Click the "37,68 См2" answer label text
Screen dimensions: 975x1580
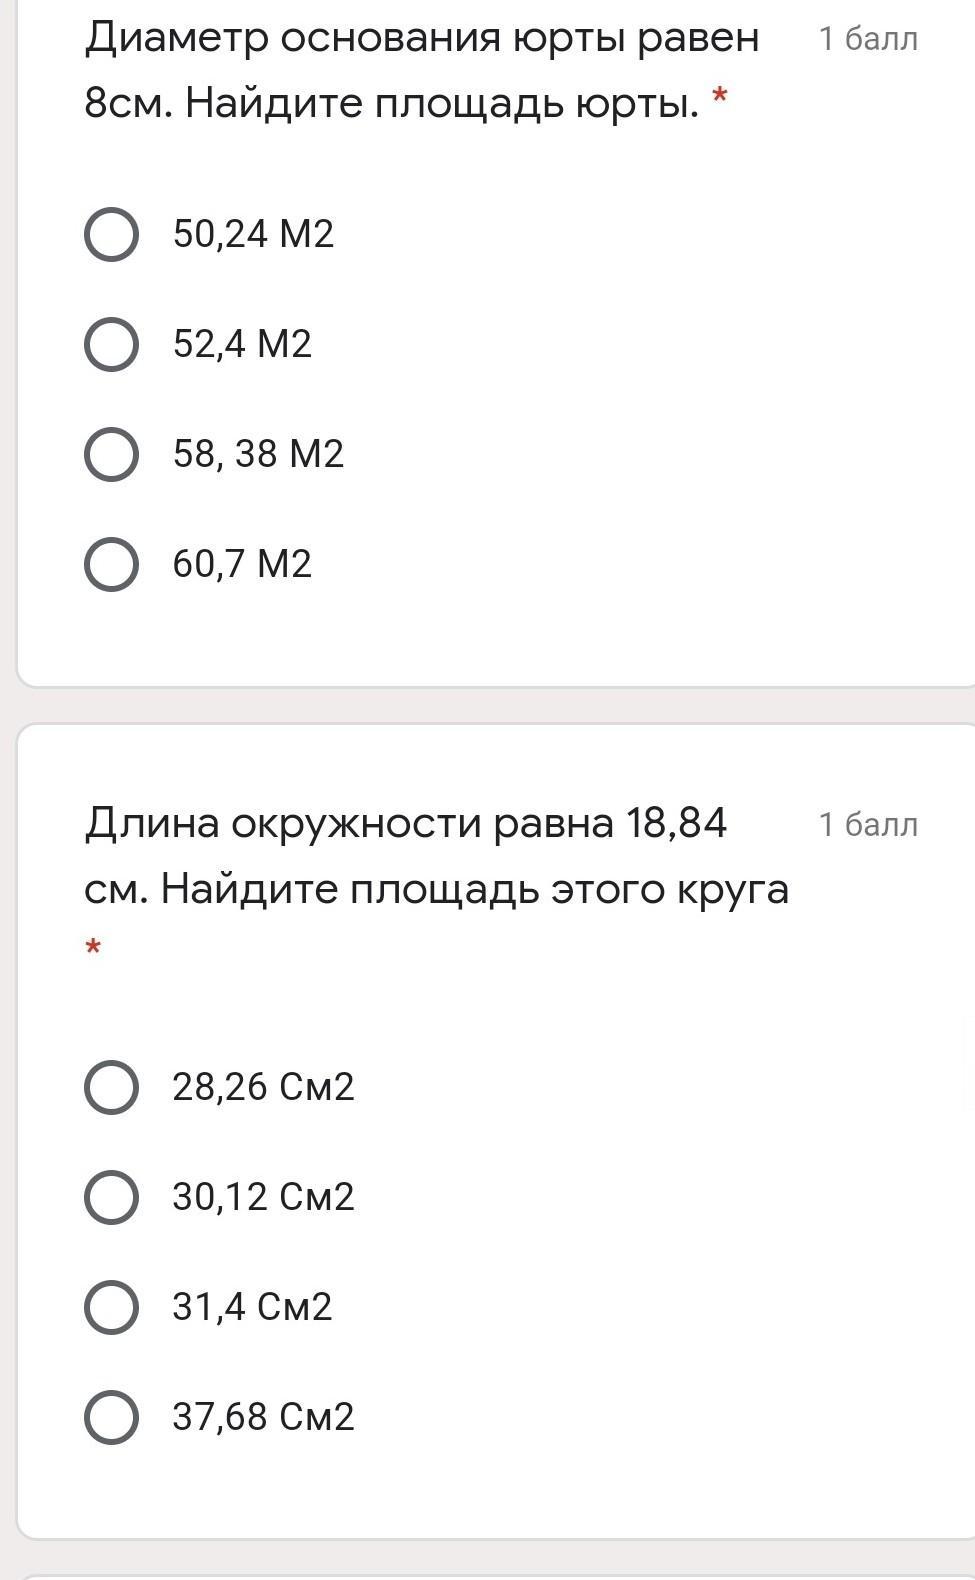[263, 1418]
